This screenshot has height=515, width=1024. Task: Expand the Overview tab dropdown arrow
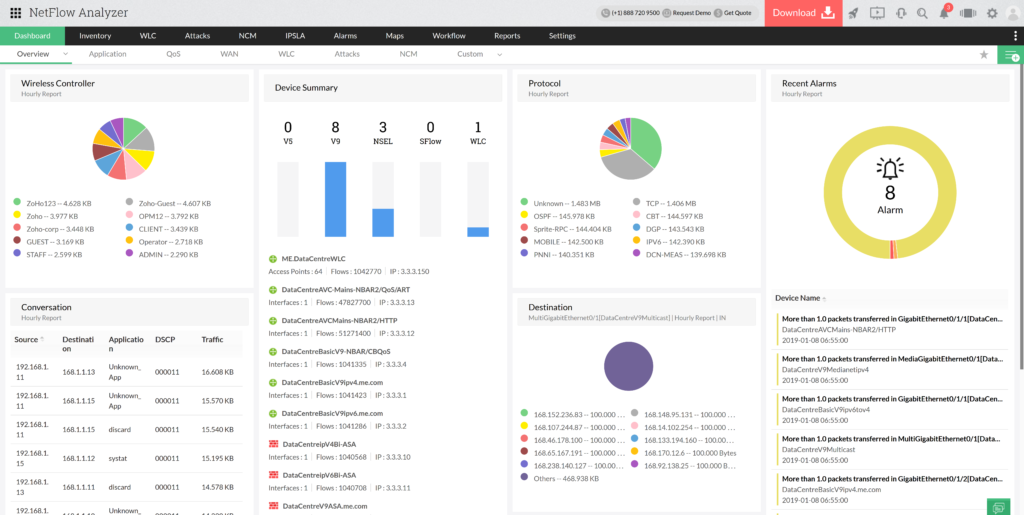pos(66,54)
